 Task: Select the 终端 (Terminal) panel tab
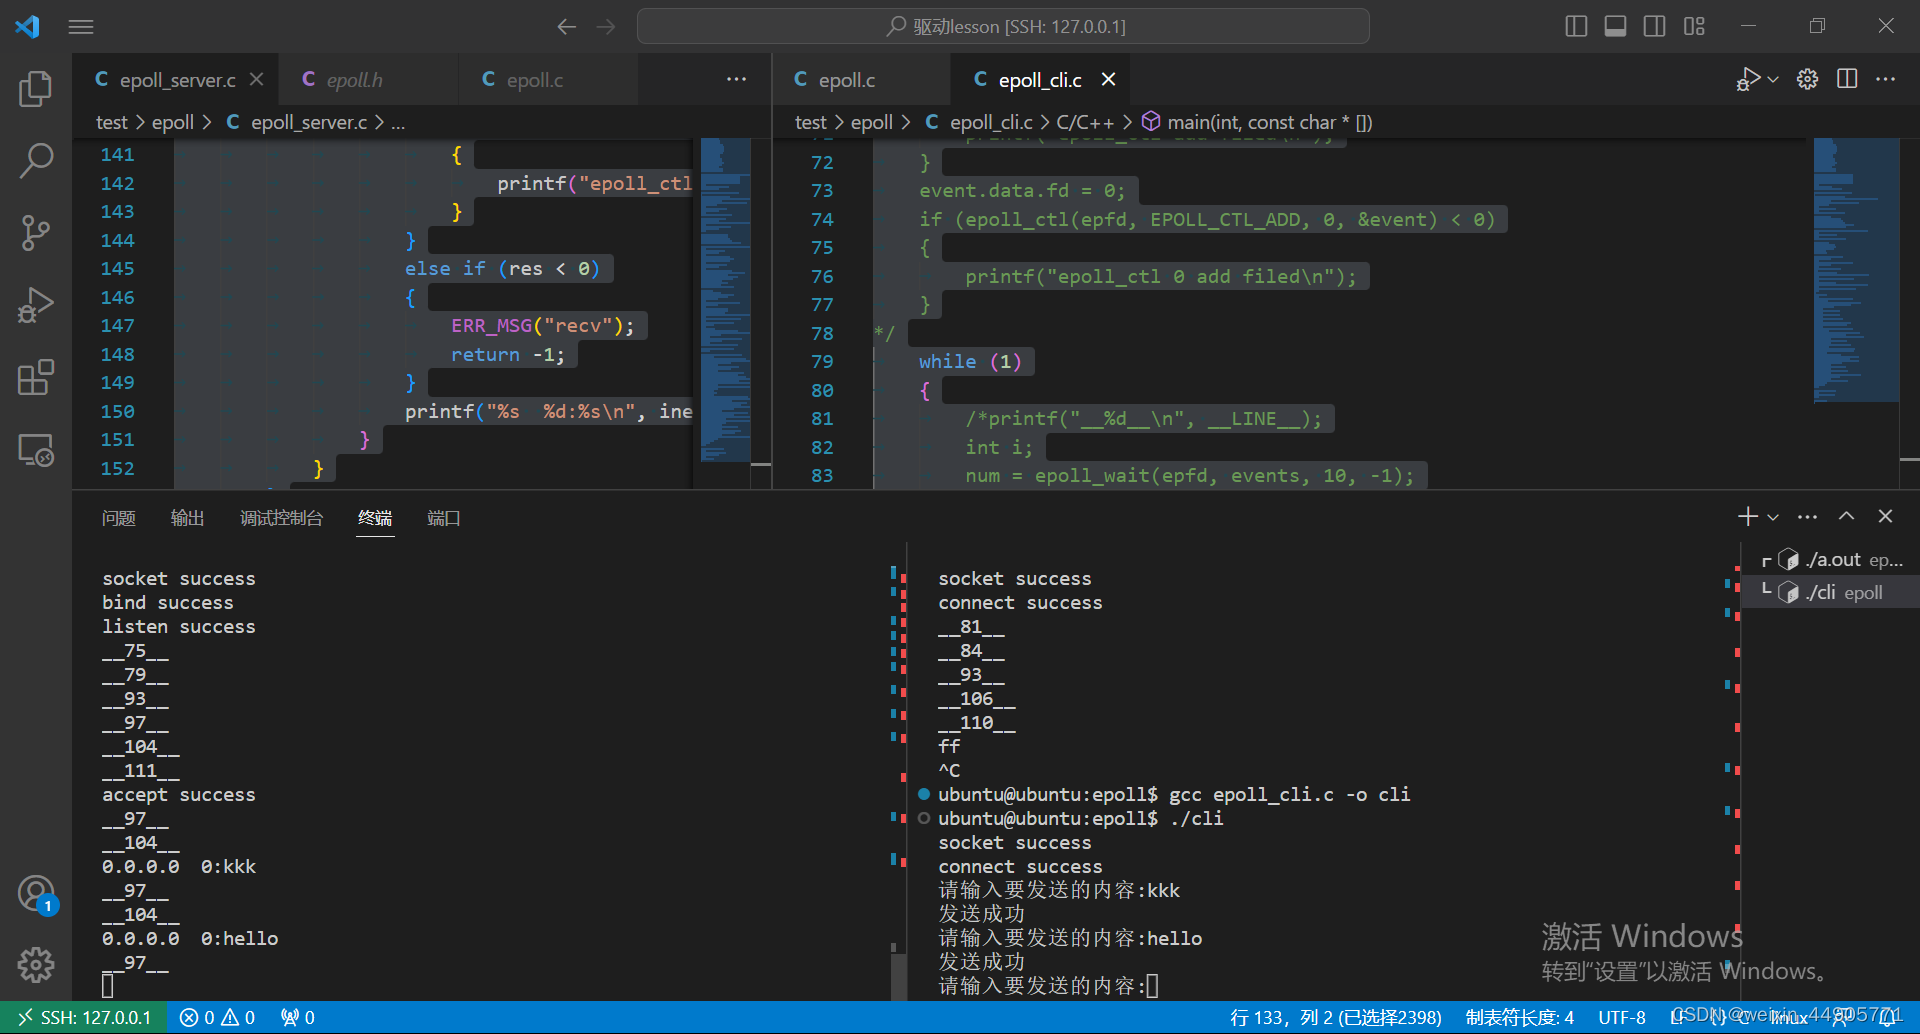(375, 518)
